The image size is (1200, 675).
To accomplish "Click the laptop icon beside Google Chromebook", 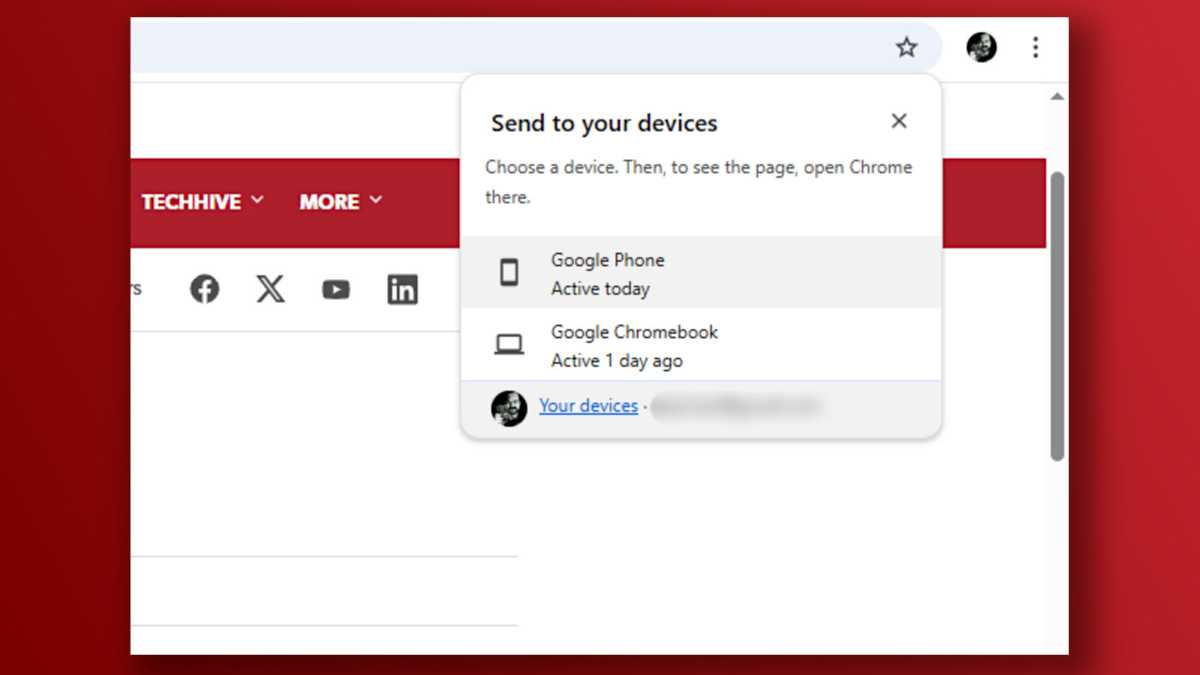I will tap(510, 344).
